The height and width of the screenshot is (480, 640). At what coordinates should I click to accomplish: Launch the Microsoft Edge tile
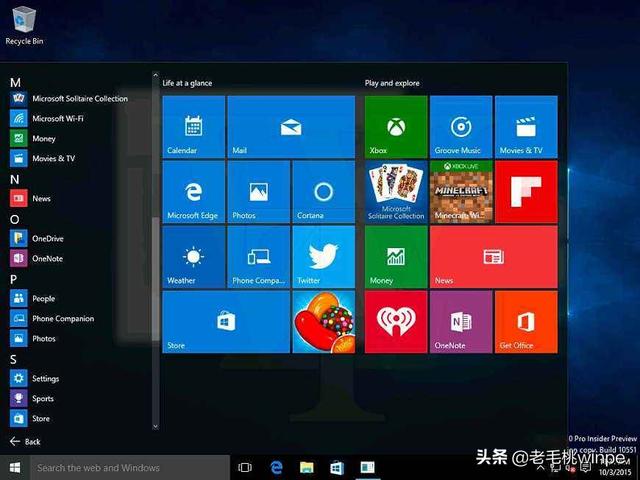click(193, 192)
